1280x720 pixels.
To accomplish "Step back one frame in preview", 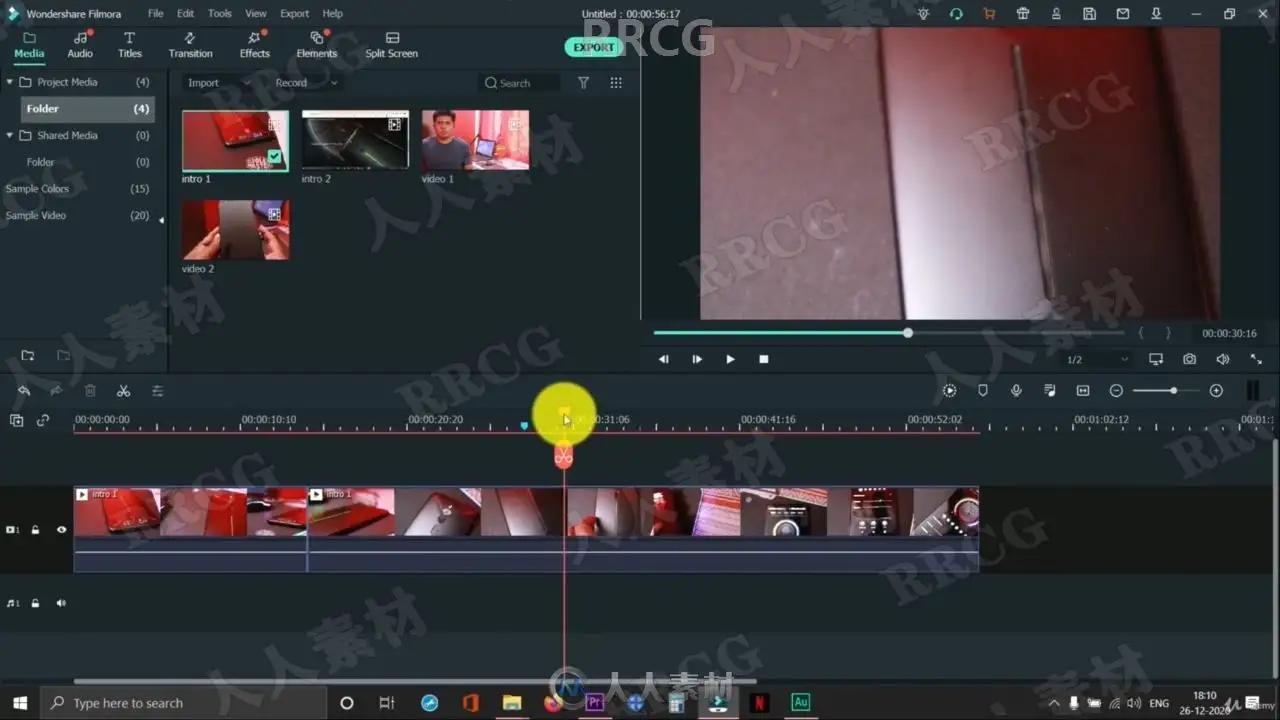I will pyautogui.click(x=663, y=359).
